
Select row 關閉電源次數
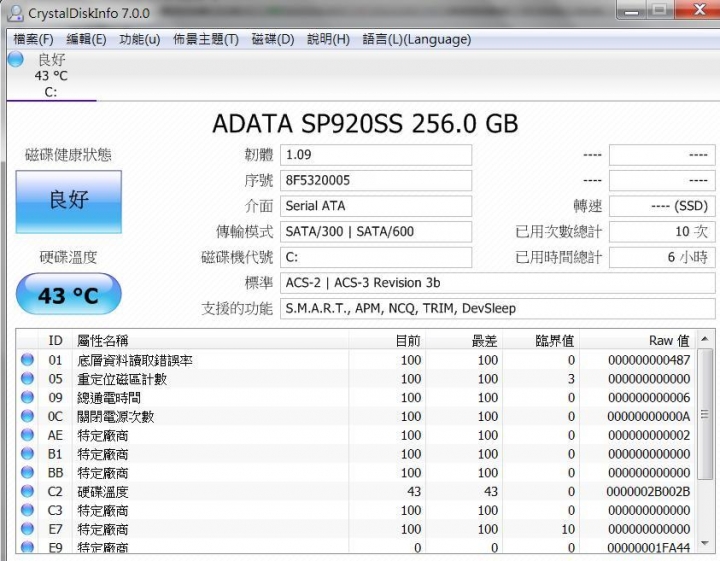tap(356, 416)
